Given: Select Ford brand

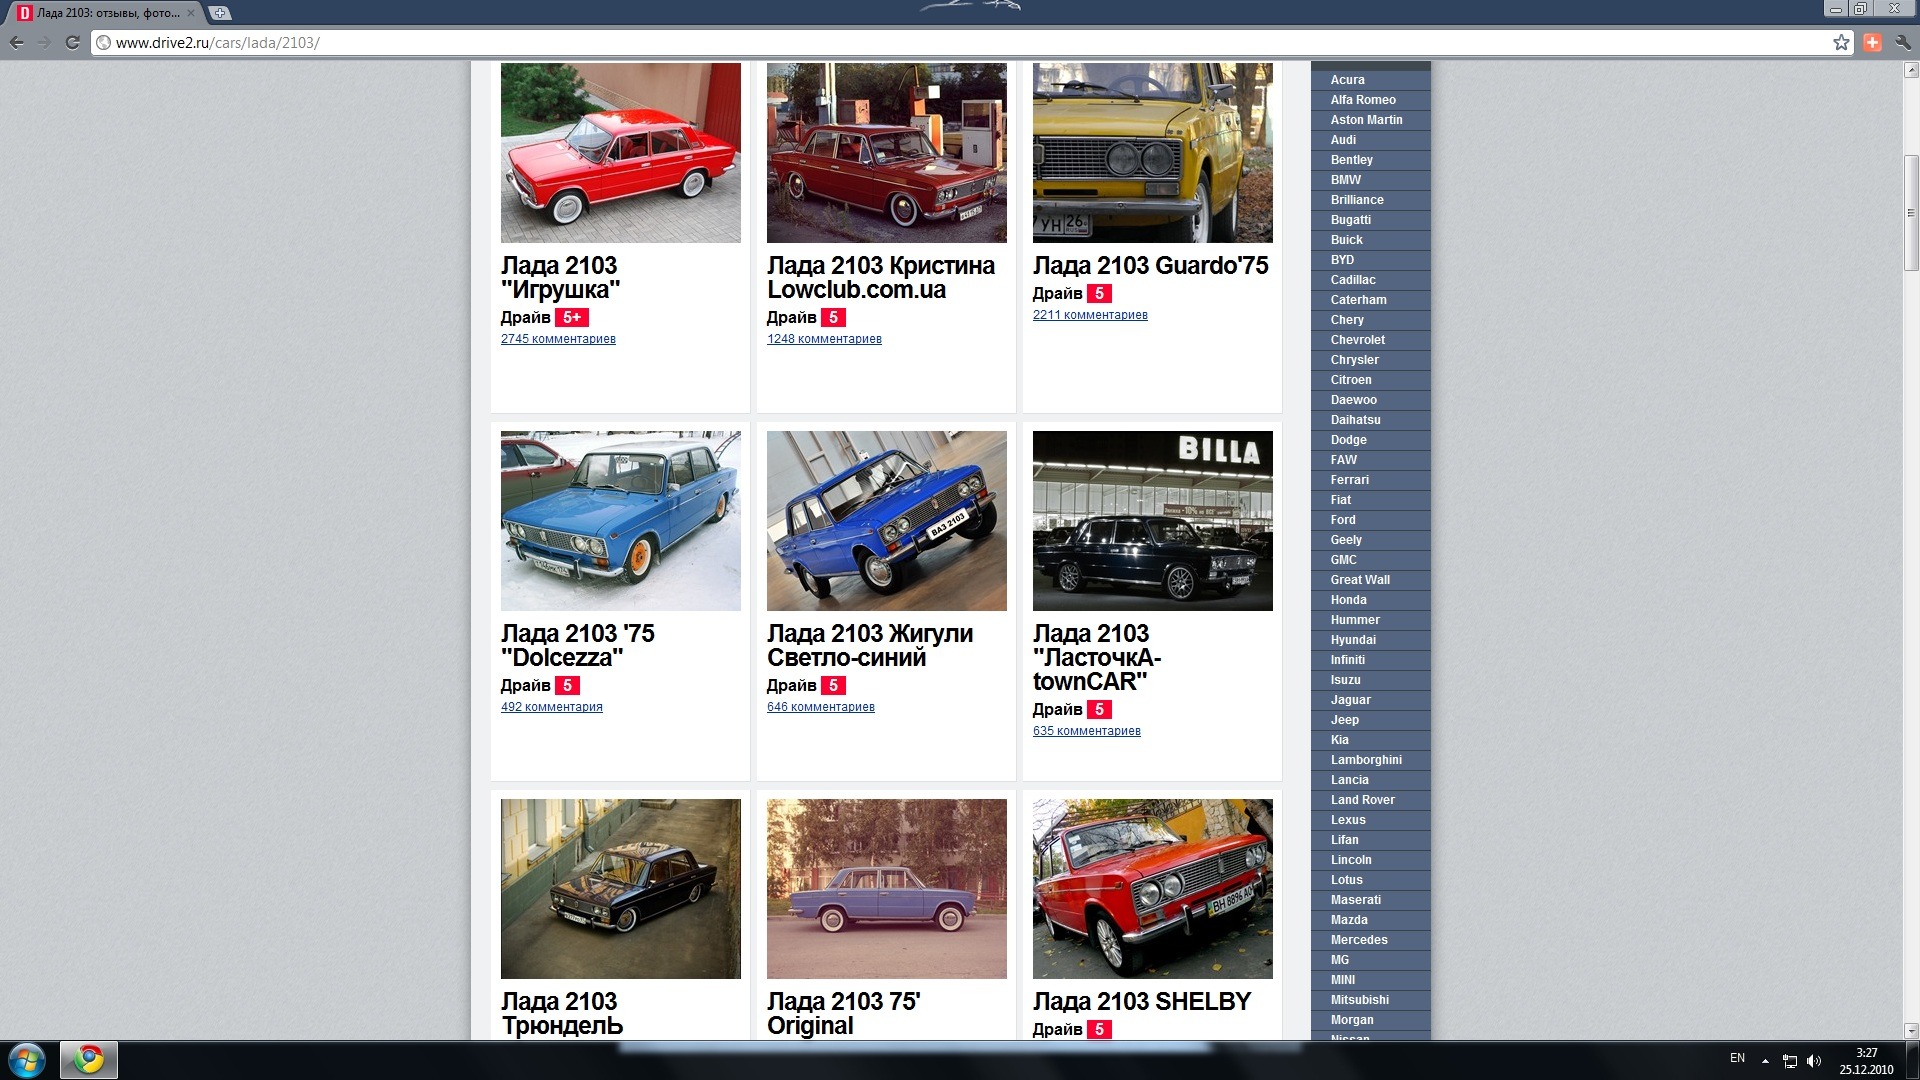Looking at the screenshot, I should point(1371,520).
